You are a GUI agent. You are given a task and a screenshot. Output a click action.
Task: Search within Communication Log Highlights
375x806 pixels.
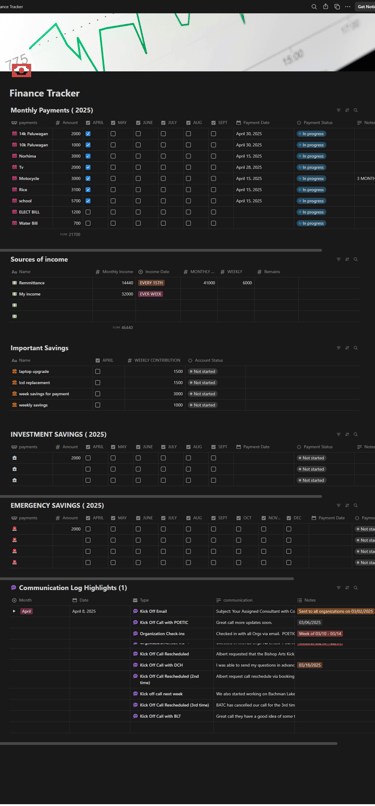point(355,588)
